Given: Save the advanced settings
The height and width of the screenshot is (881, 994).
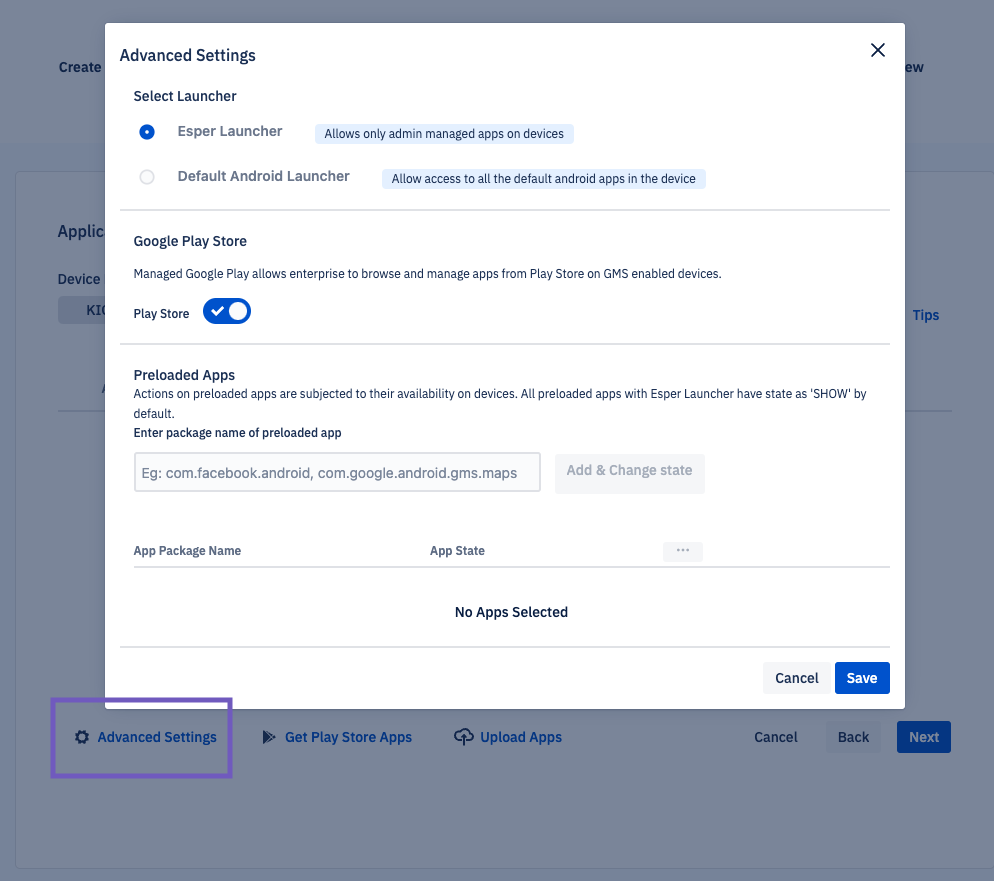Looking at the screenshot, I should point(862,678).
